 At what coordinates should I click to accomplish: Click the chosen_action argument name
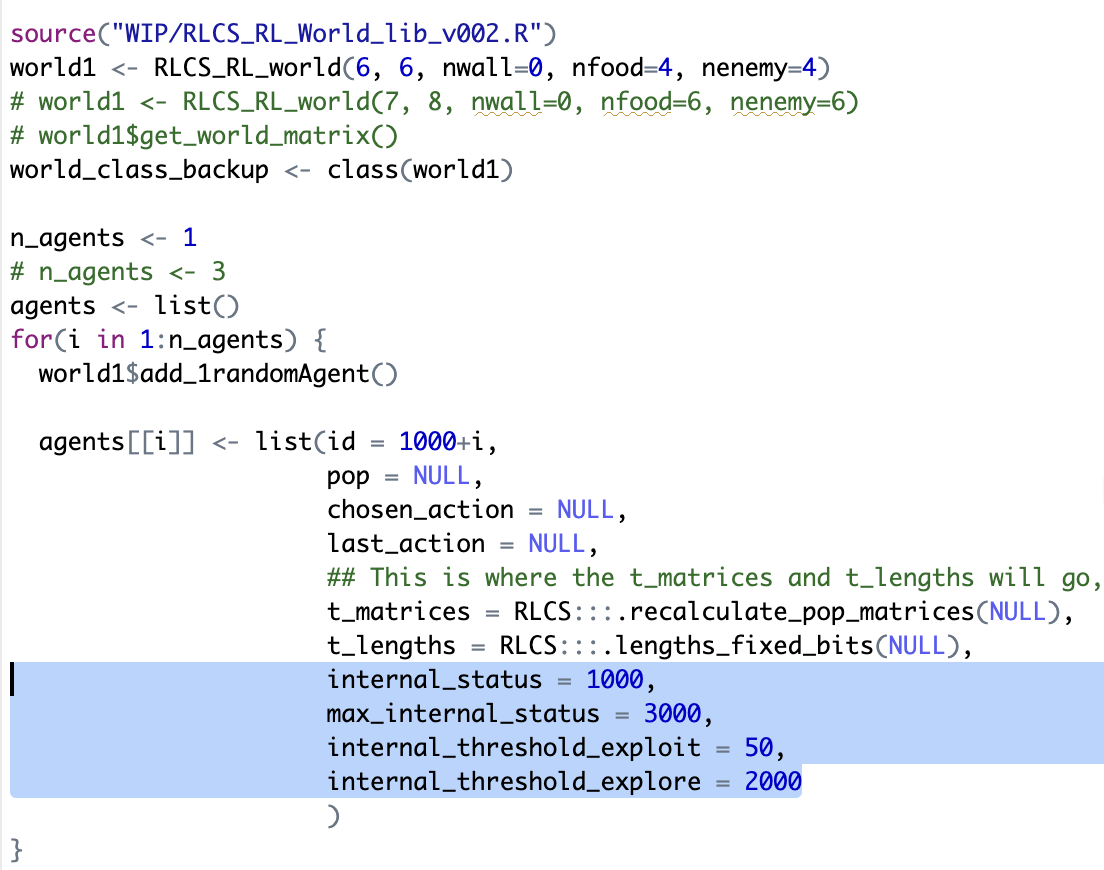[x=420, y=509]
